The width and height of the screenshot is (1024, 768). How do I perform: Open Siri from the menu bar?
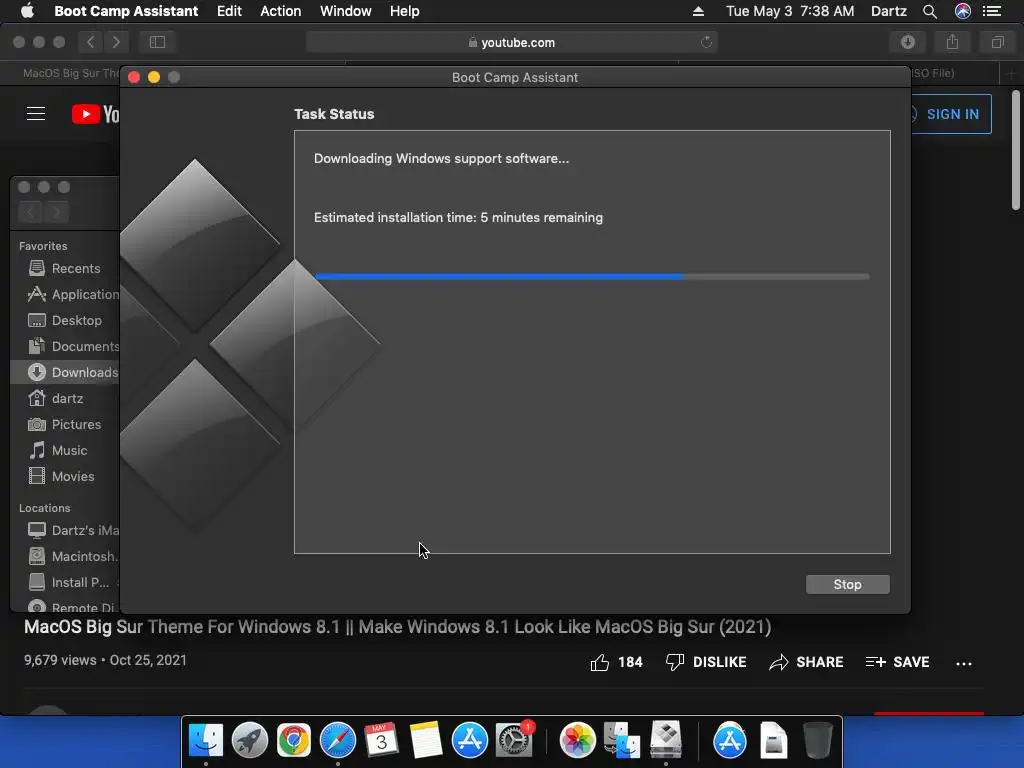[963, 11]
